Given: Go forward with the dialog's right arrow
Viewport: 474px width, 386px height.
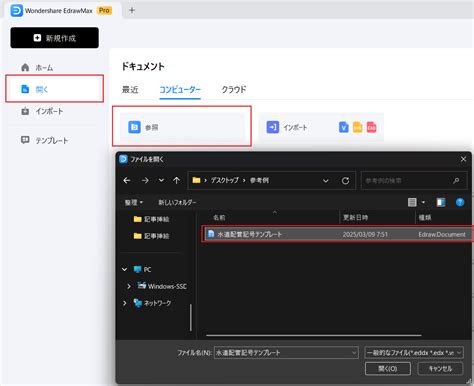Looking at the screenshot, I should [x=145, y=180].
